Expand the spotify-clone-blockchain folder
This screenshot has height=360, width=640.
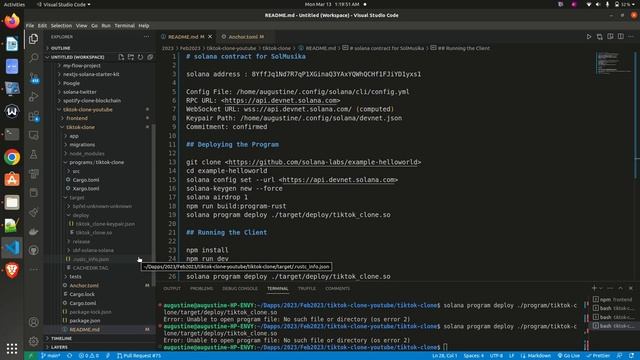(x=91, y=100)
